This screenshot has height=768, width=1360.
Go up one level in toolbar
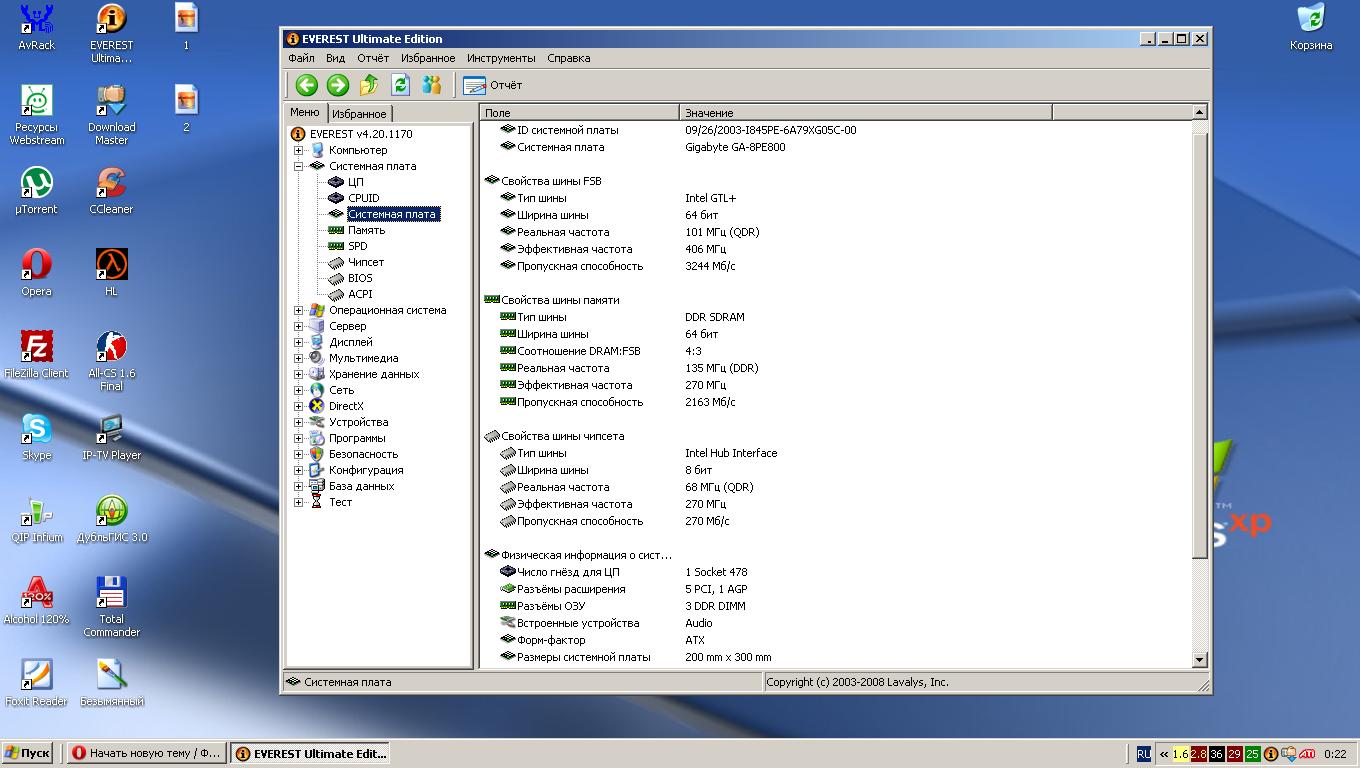point(369,85)
